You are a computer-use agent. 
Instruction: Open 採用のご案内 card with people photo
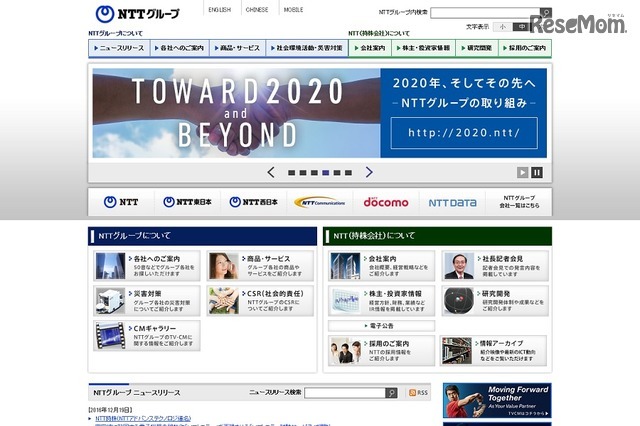tap(382, 351)
